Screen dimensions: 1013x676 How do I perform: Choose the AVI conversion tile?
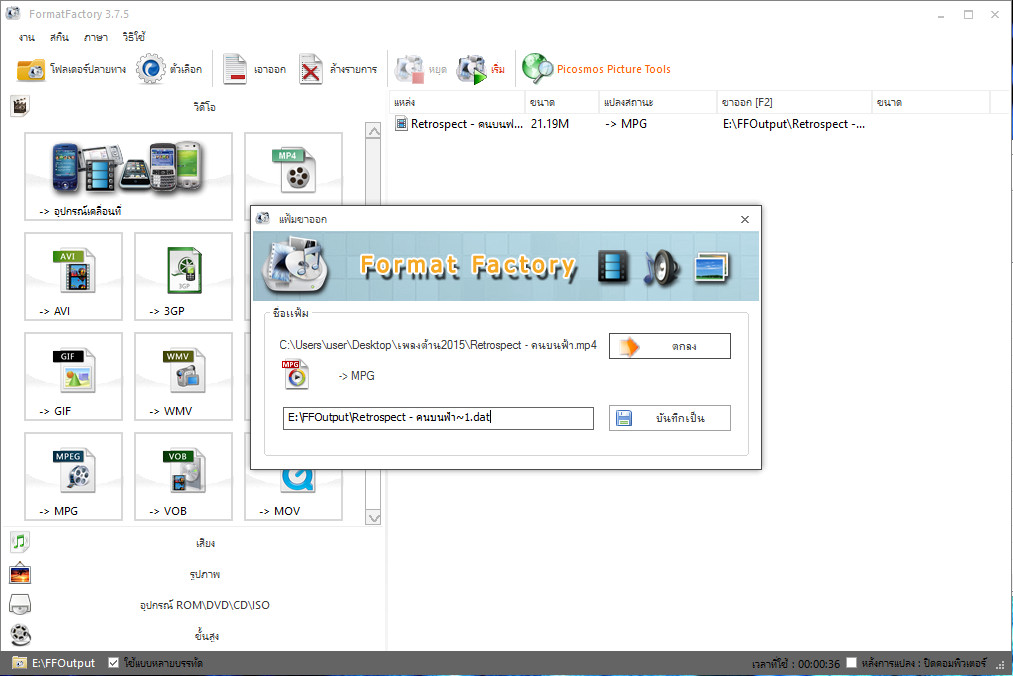coord(73,276)
